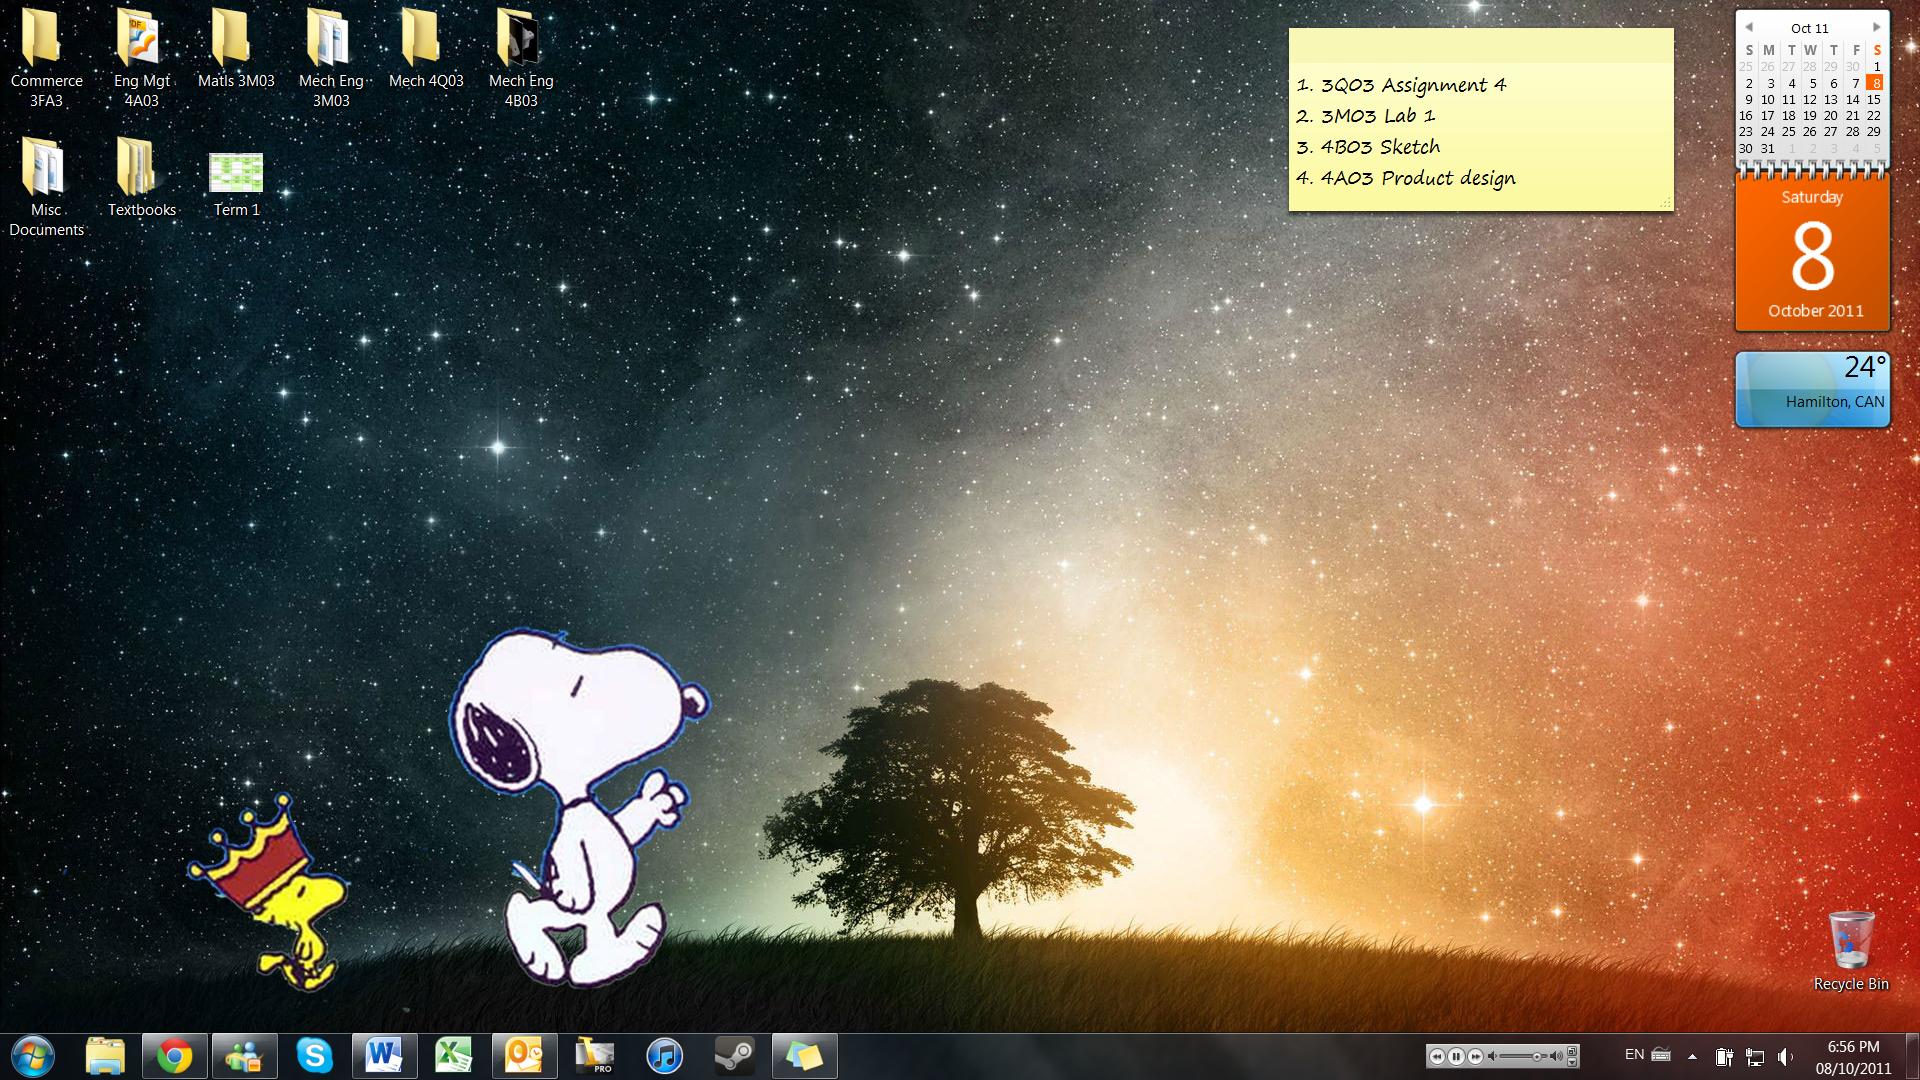Open the Mech Eng 3M03 folder
1920x1080 pixels.
[331, 58]
